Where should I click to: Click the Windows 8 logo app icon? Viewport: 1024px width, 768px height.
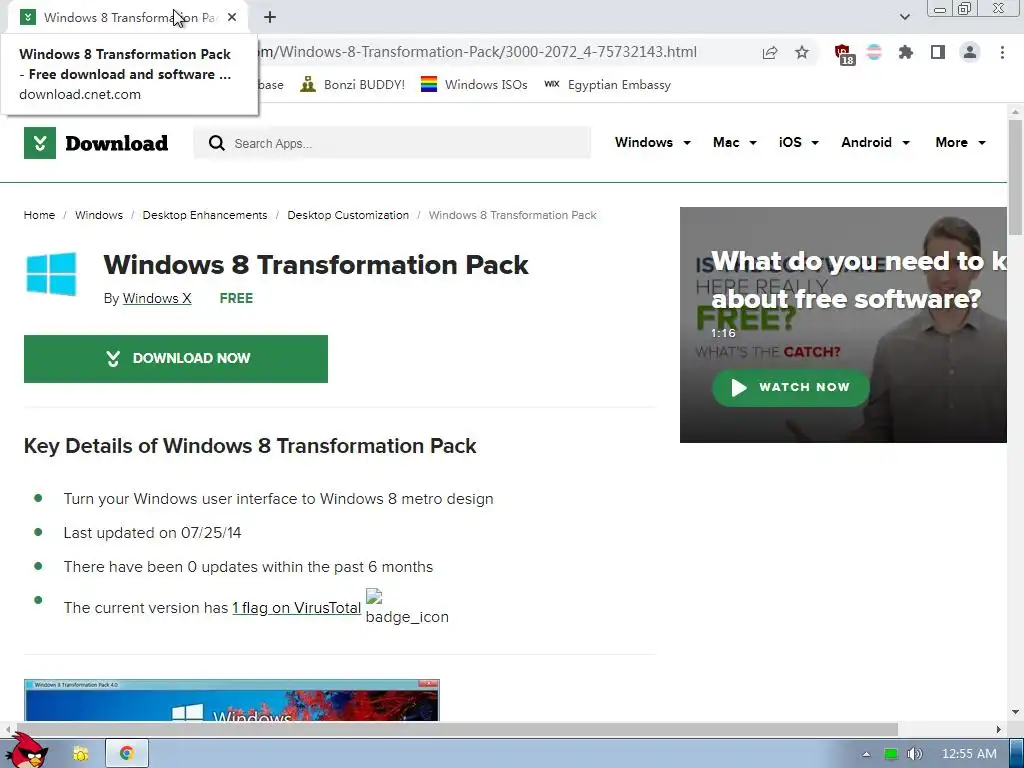tap(51, 274)
